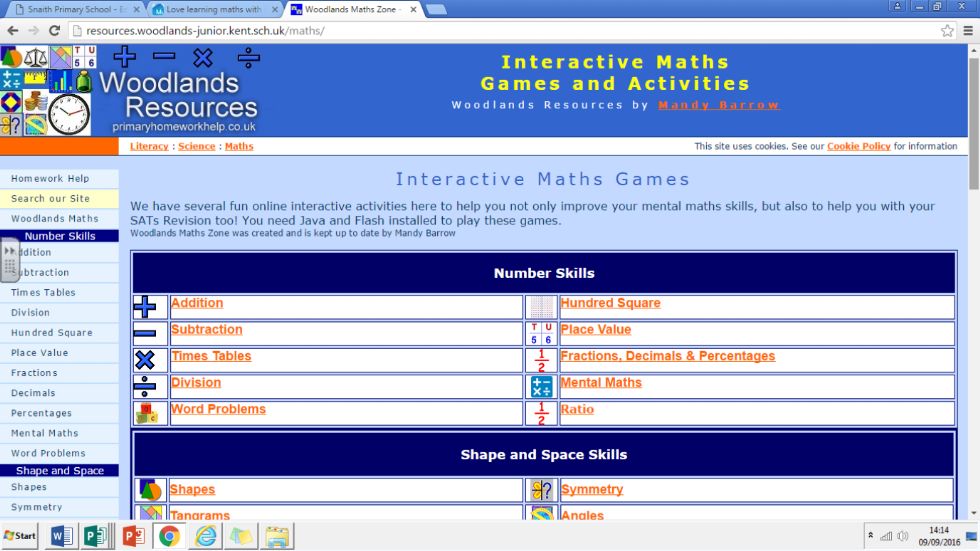Open the Mental Maths link in table
The height and width of the screenshot is (551, 980).
(601, 383)
